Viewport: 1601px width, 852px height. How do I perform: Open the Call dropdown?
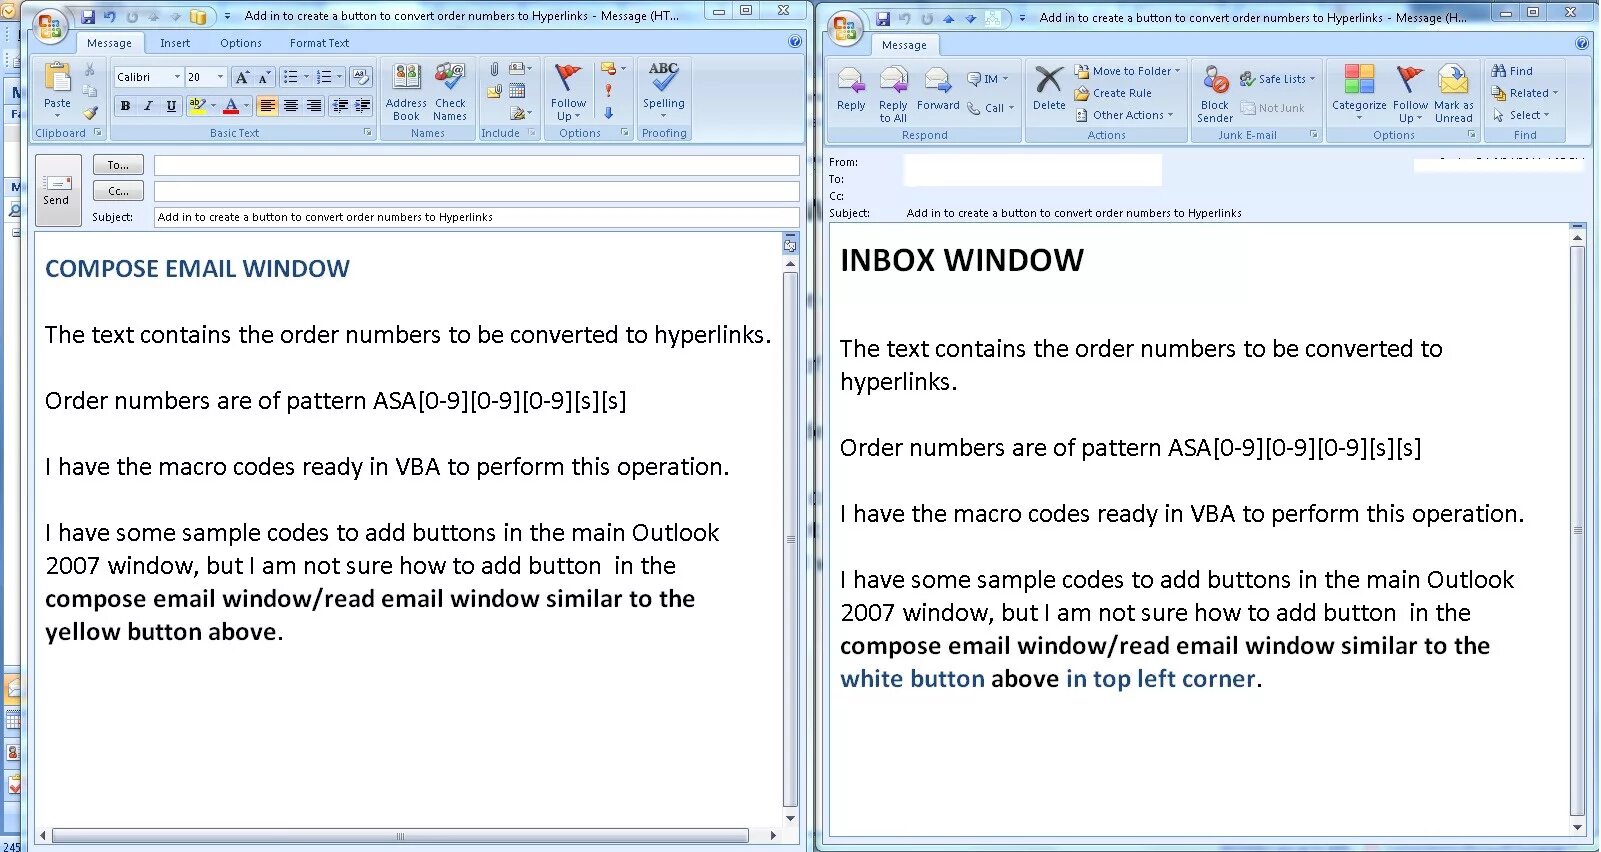tap(991, 108)
